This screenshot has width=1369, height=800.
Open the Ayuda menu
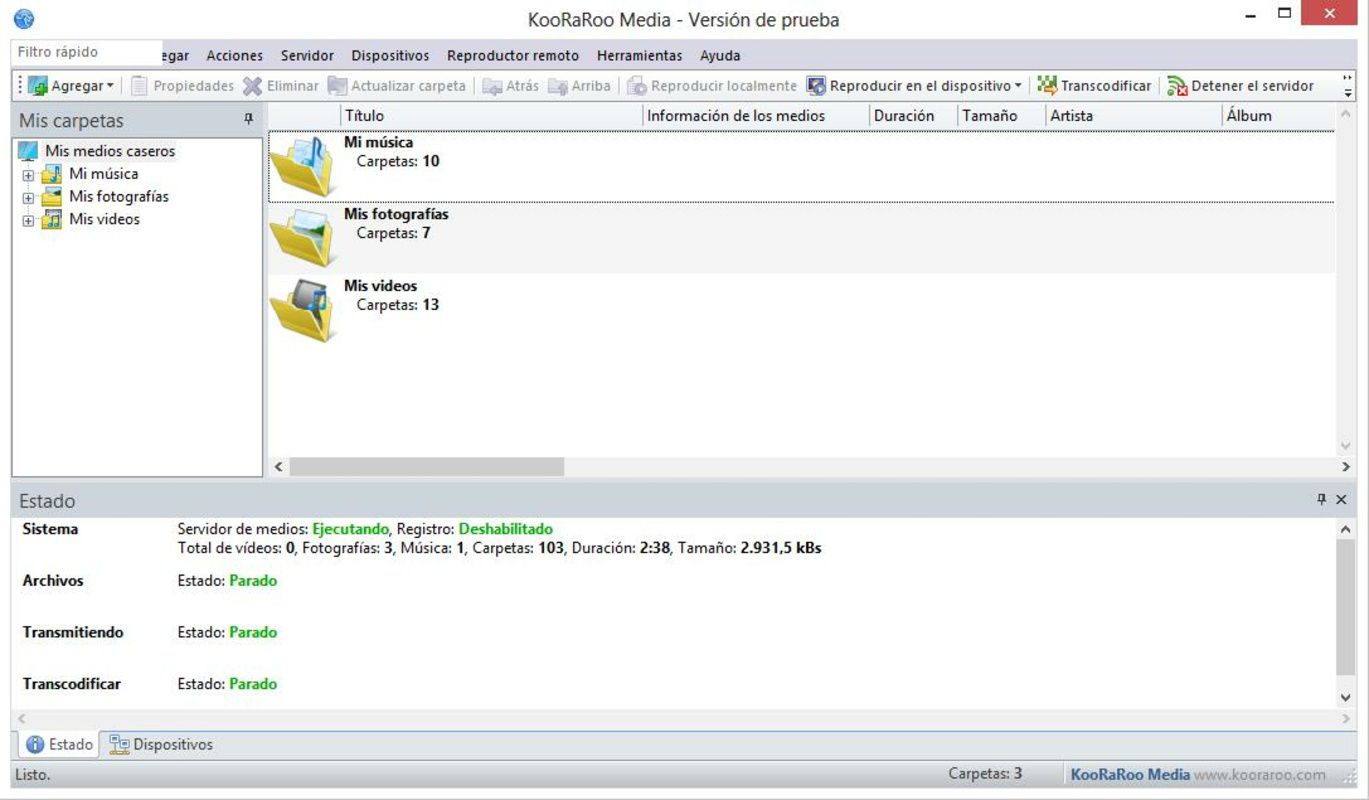tap(720, 56)
